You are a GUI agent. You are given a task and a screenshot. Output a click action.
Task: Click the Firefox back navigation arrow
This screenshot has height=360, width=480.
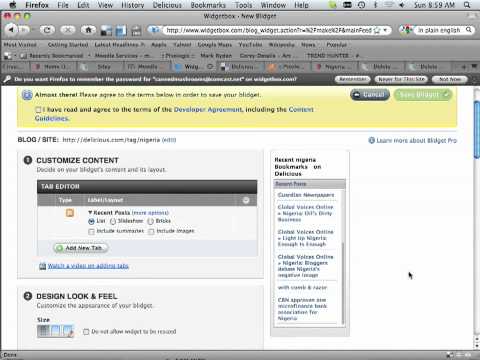[12, 30]
